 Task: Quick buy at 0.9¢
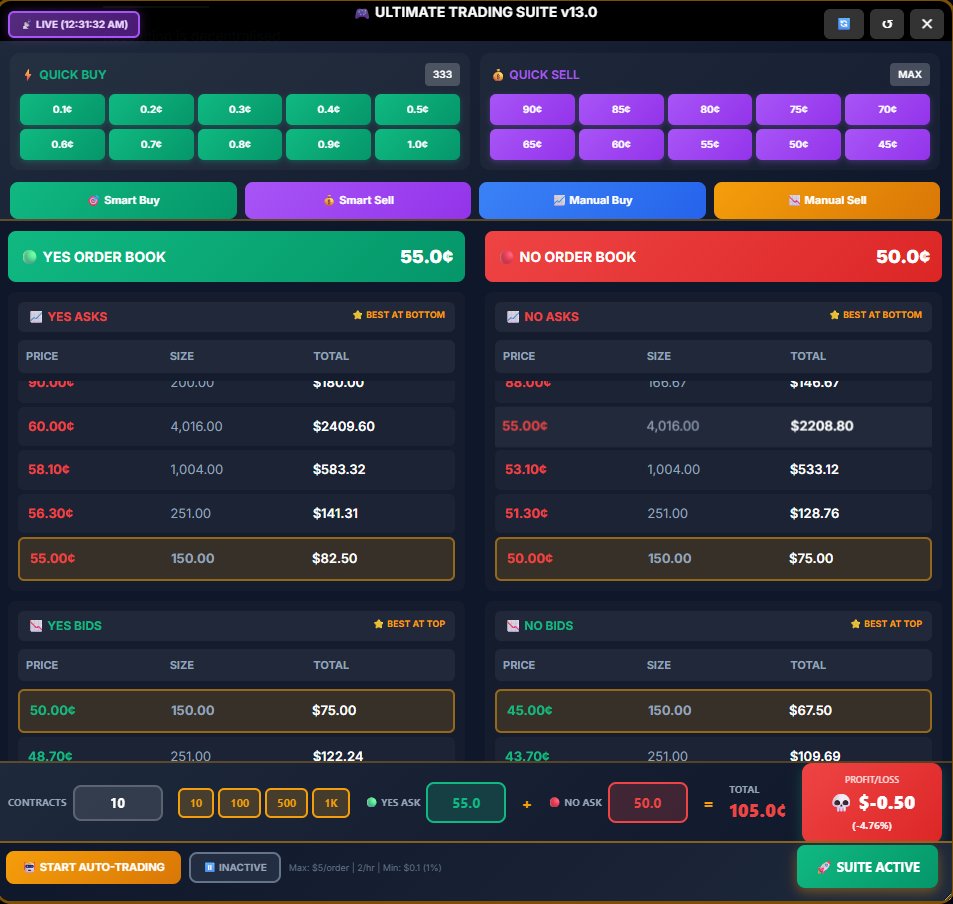(x=328, y=145)
